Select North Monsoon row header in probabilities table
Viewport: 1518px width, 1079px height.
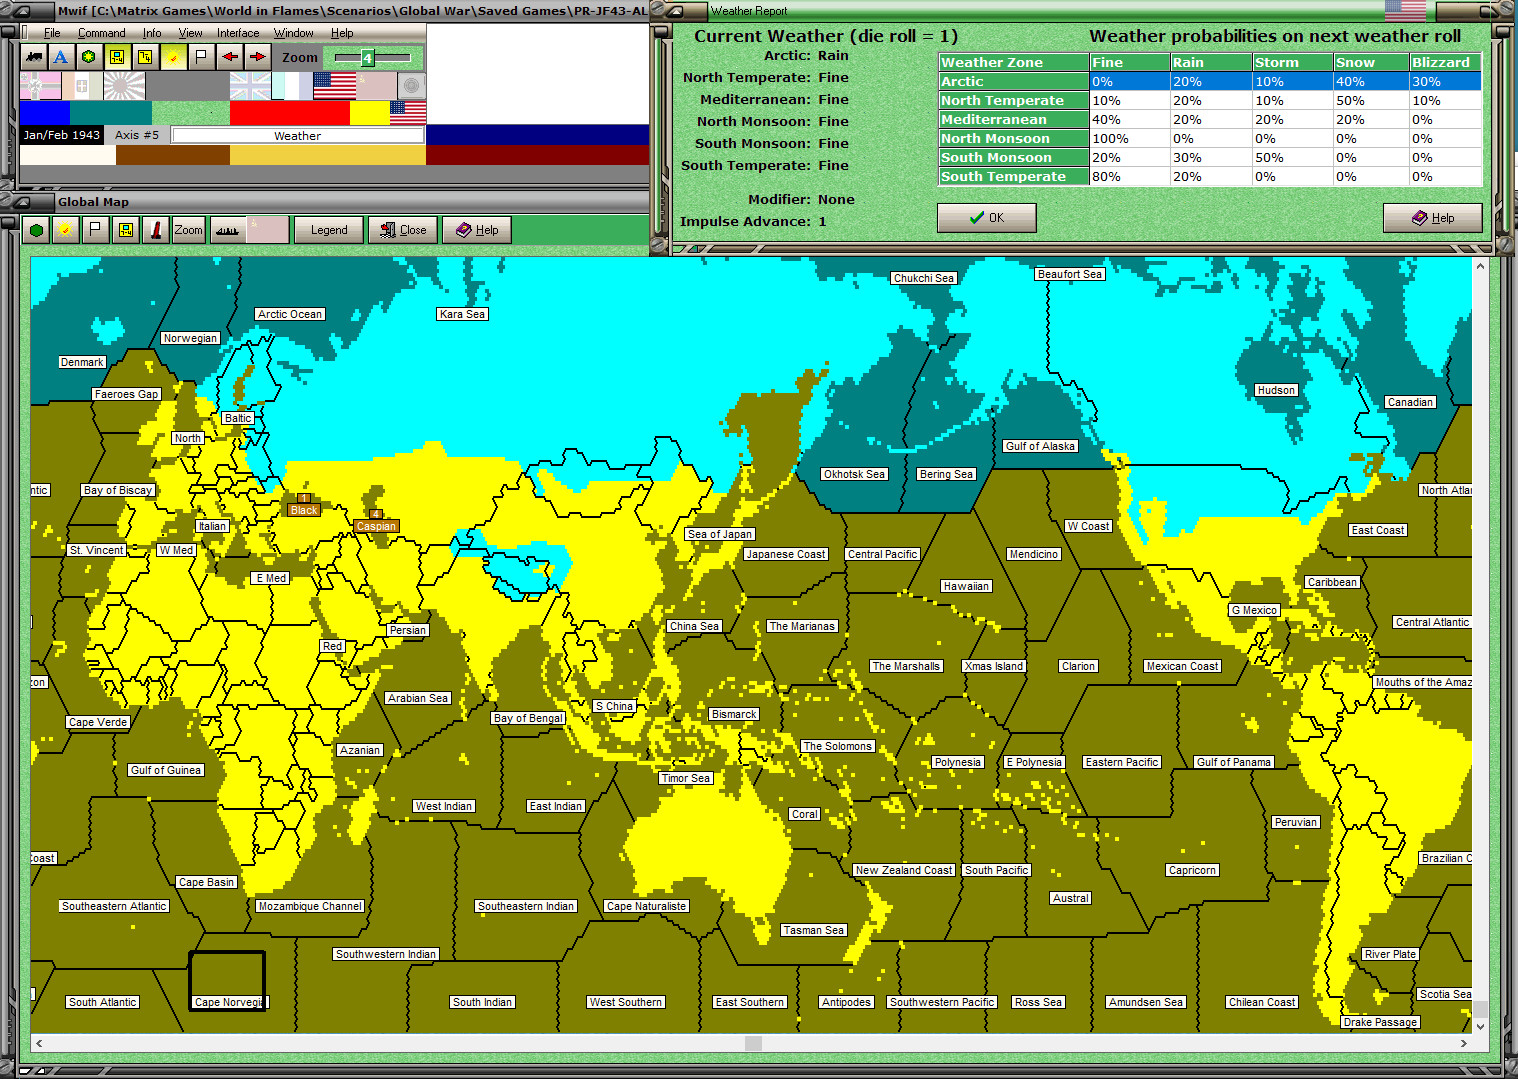point(1014,138)
